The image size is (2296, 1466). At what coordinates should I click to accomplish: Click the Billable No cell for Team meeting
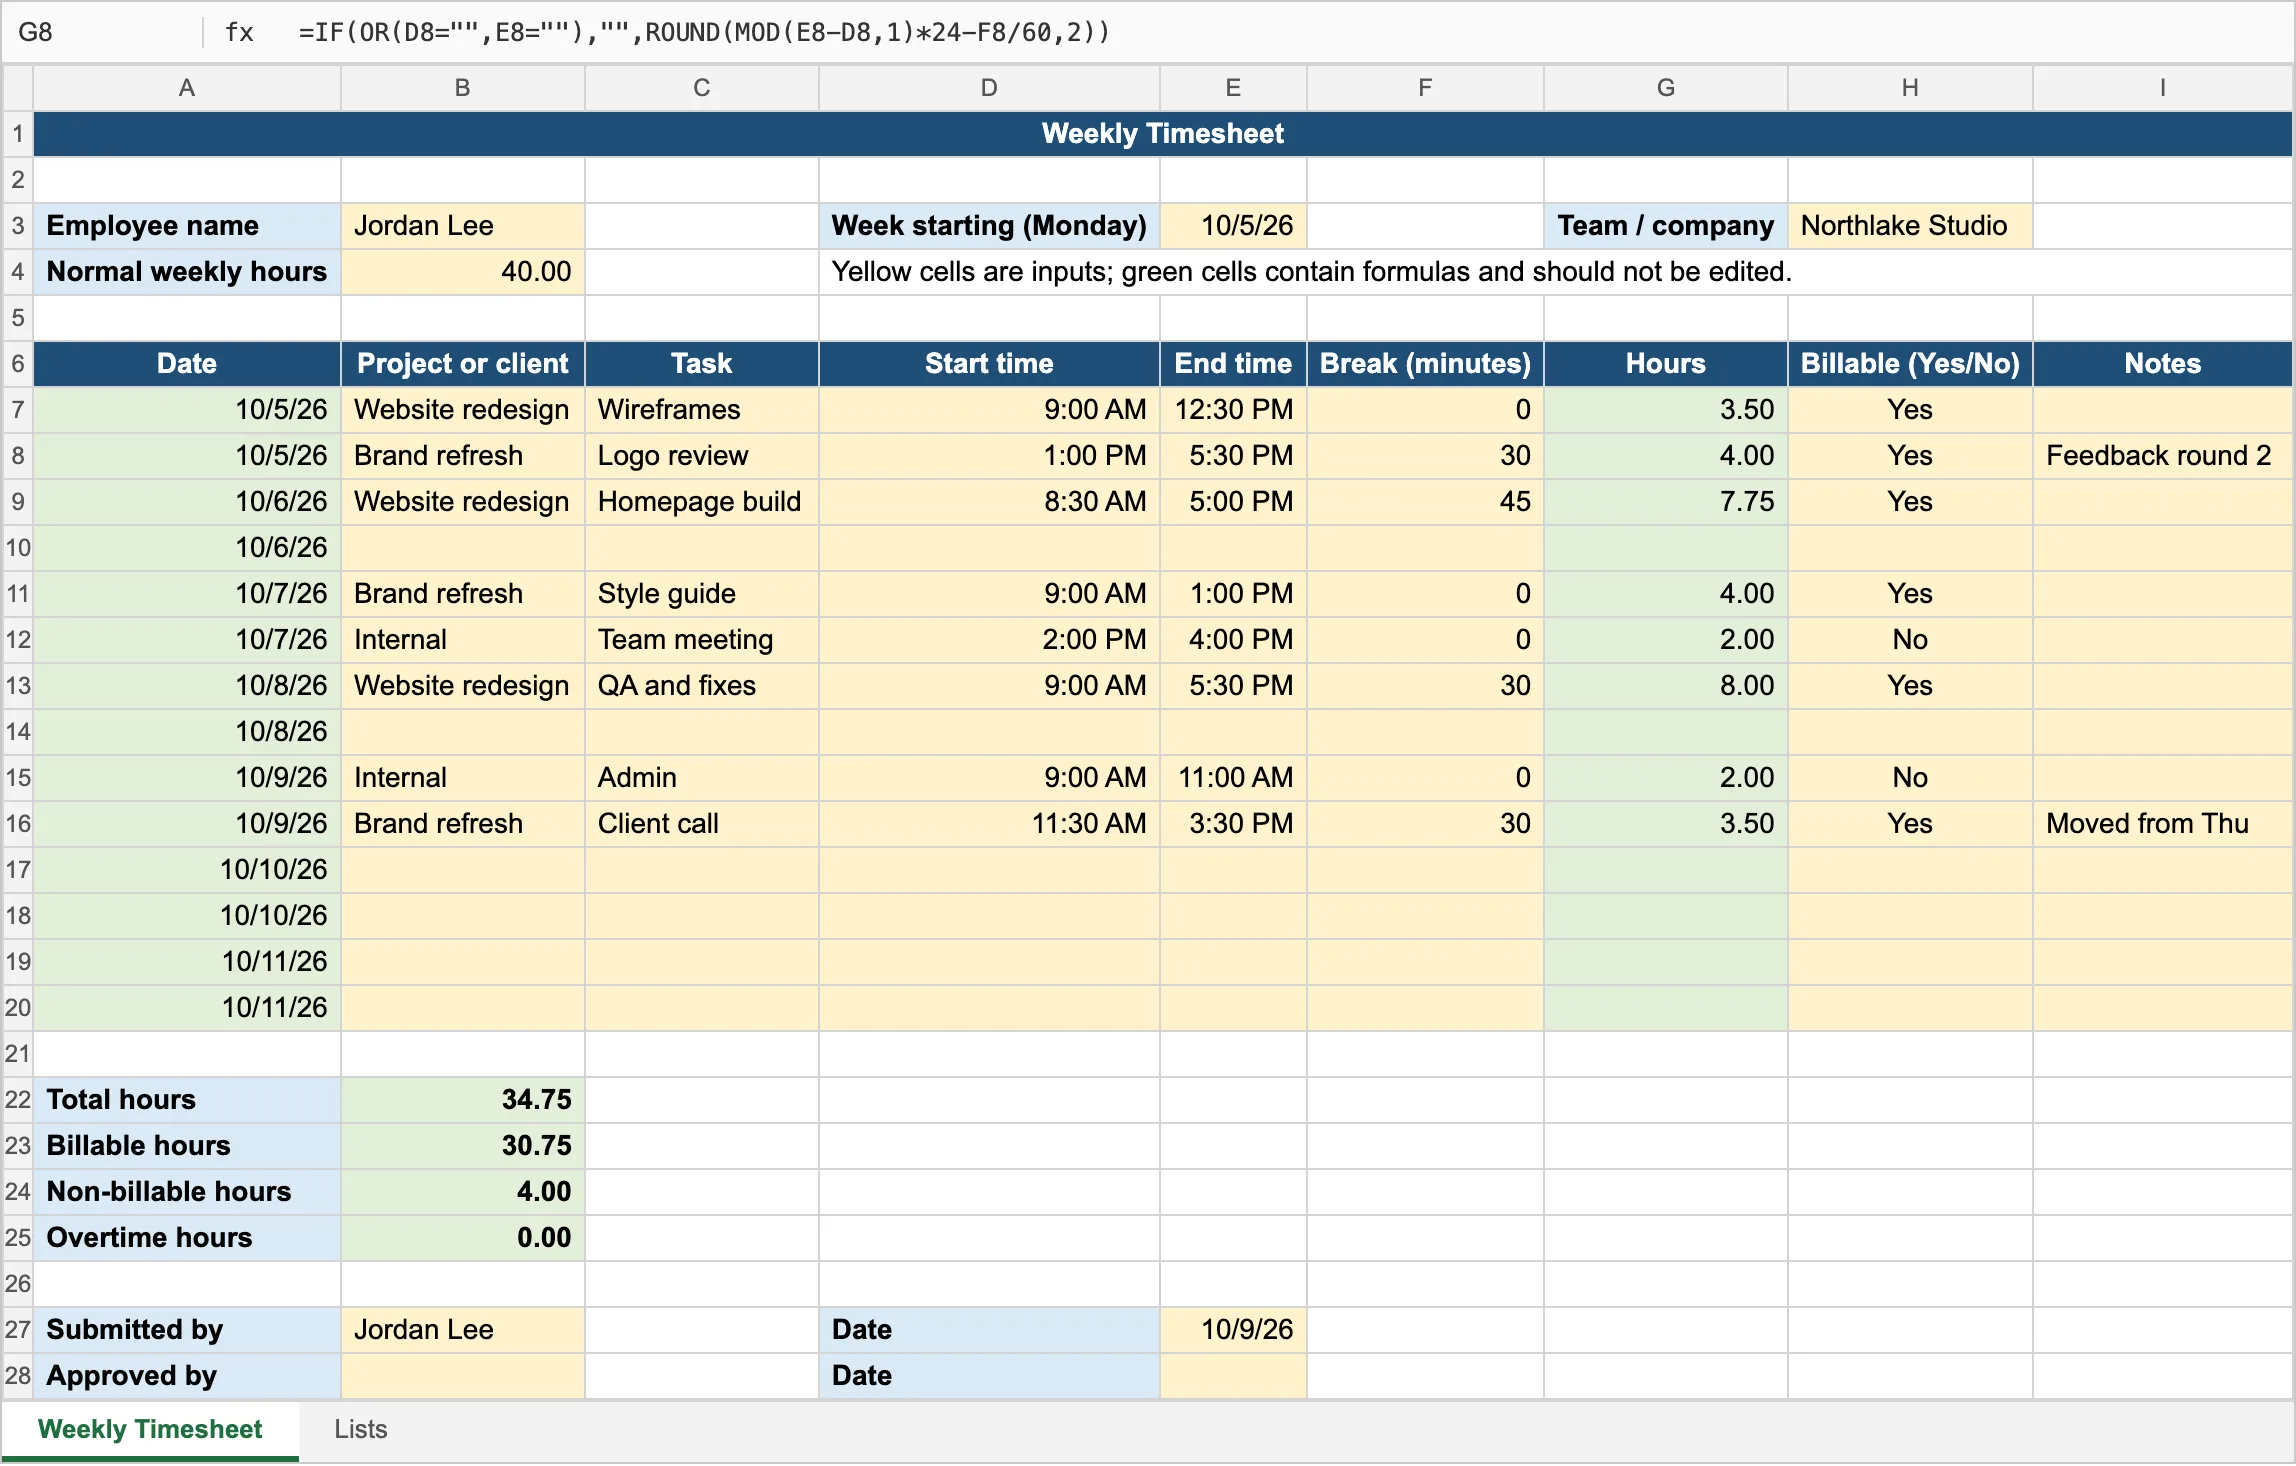[x=1910, y=640]
